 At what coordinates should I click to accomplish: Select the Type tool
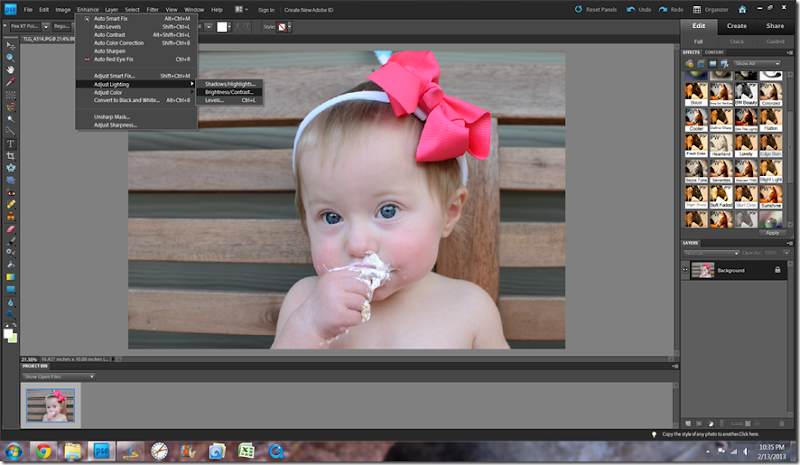pyautogui.click(x=10, y=143)
